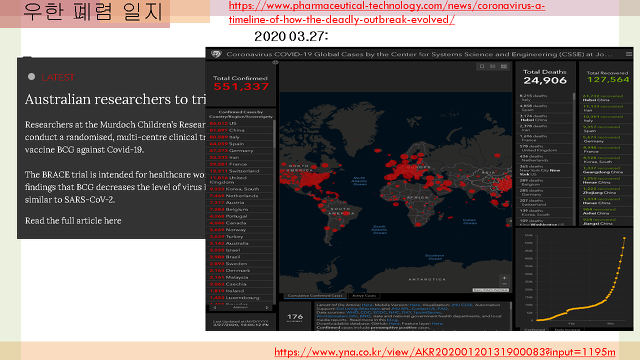Open the pharmaceutical-technology.com timeline link

pos(387,13)
